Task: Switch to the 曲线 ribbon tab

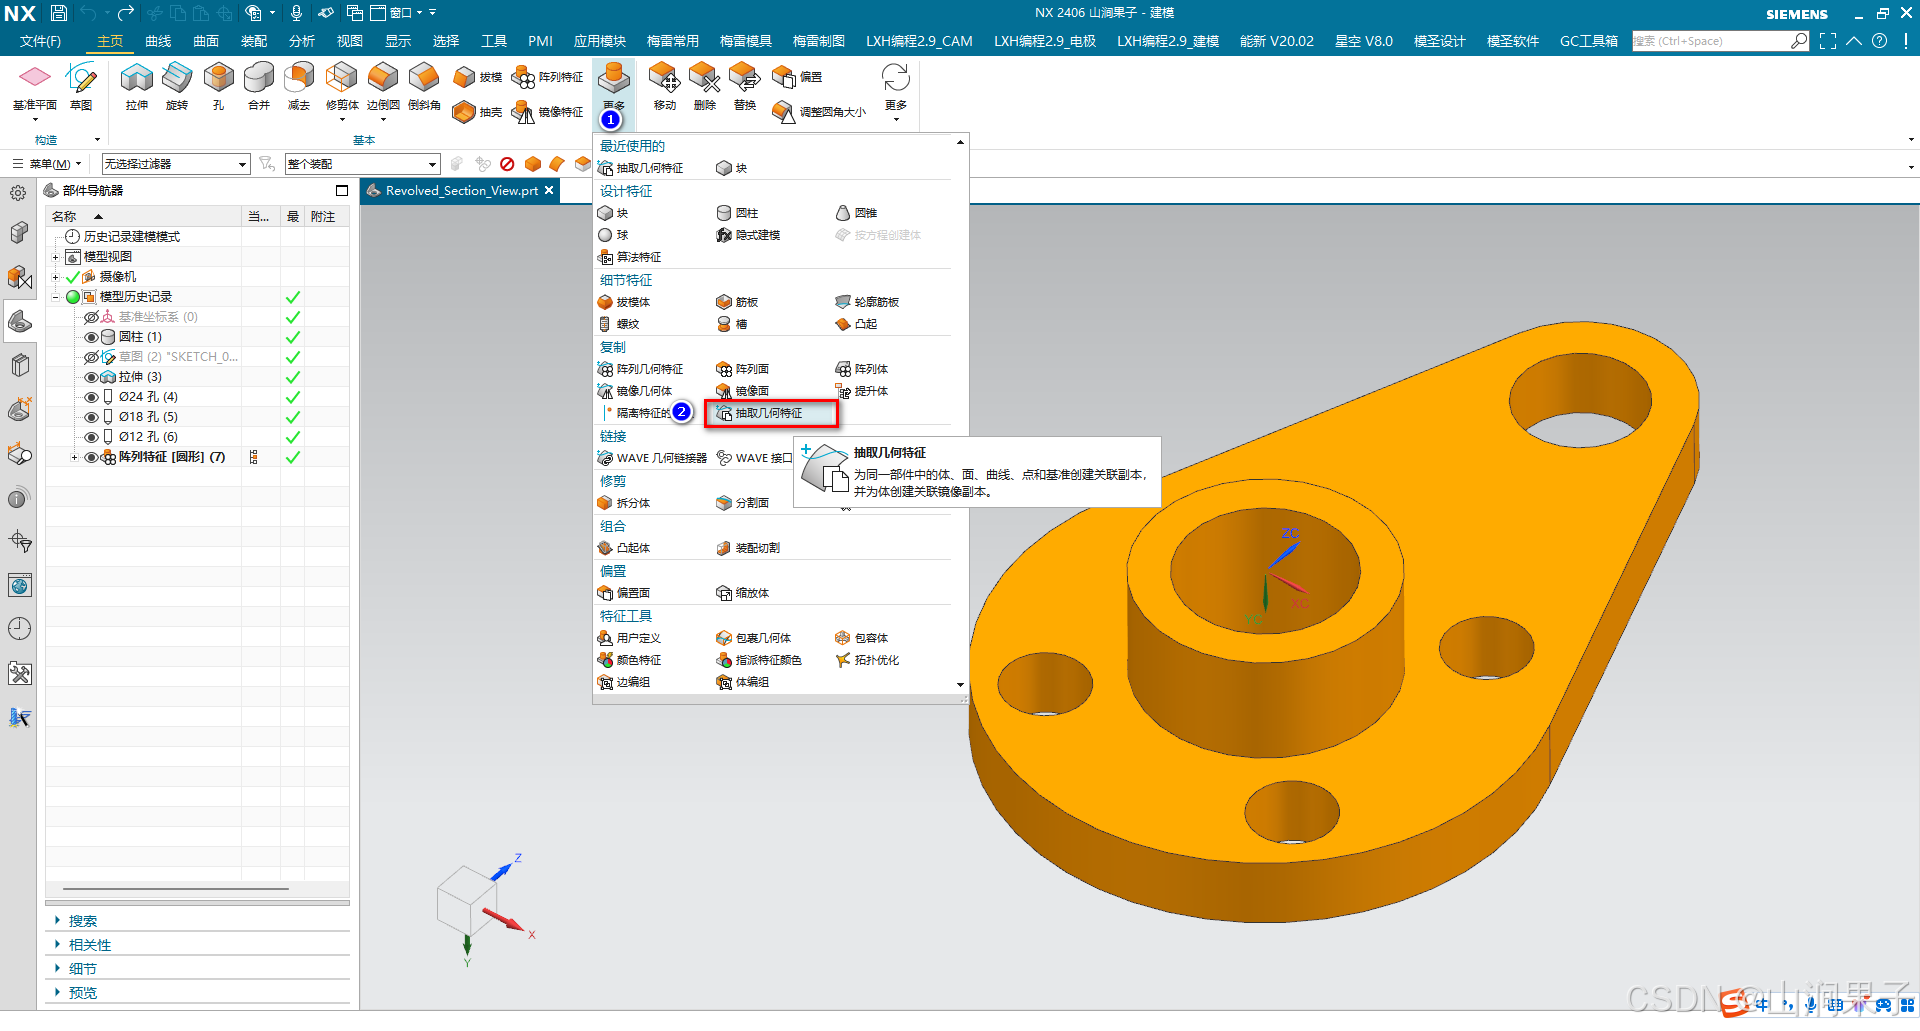Action: click(158, 41)
